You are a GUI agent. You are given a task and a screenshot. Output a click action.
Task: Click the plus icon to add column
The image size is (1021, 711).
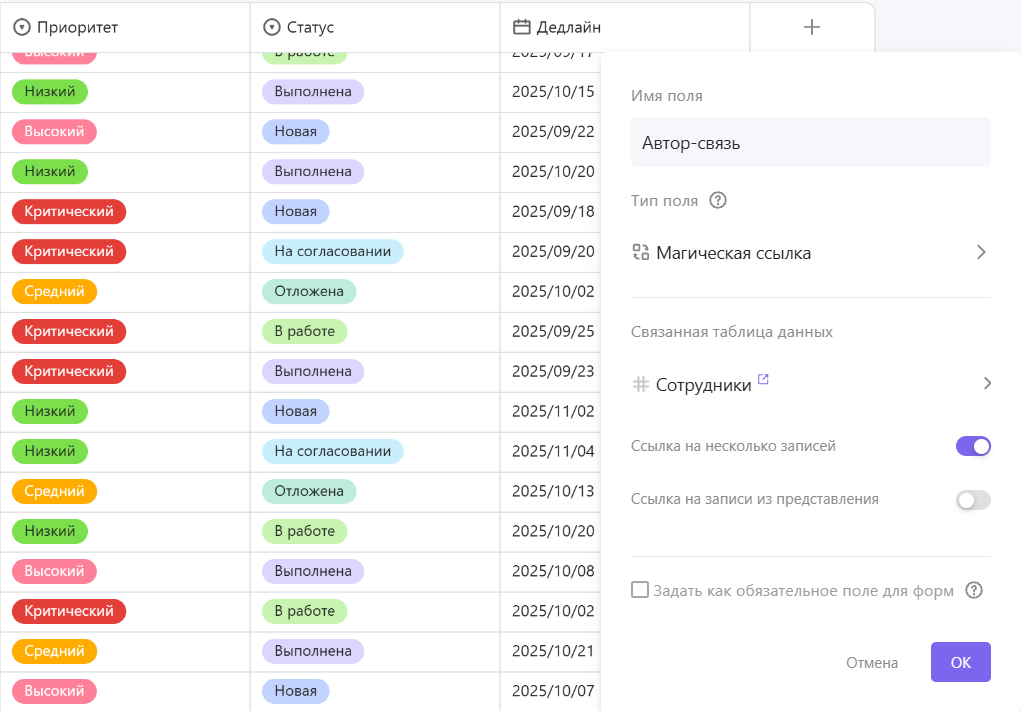coord(811,27)
